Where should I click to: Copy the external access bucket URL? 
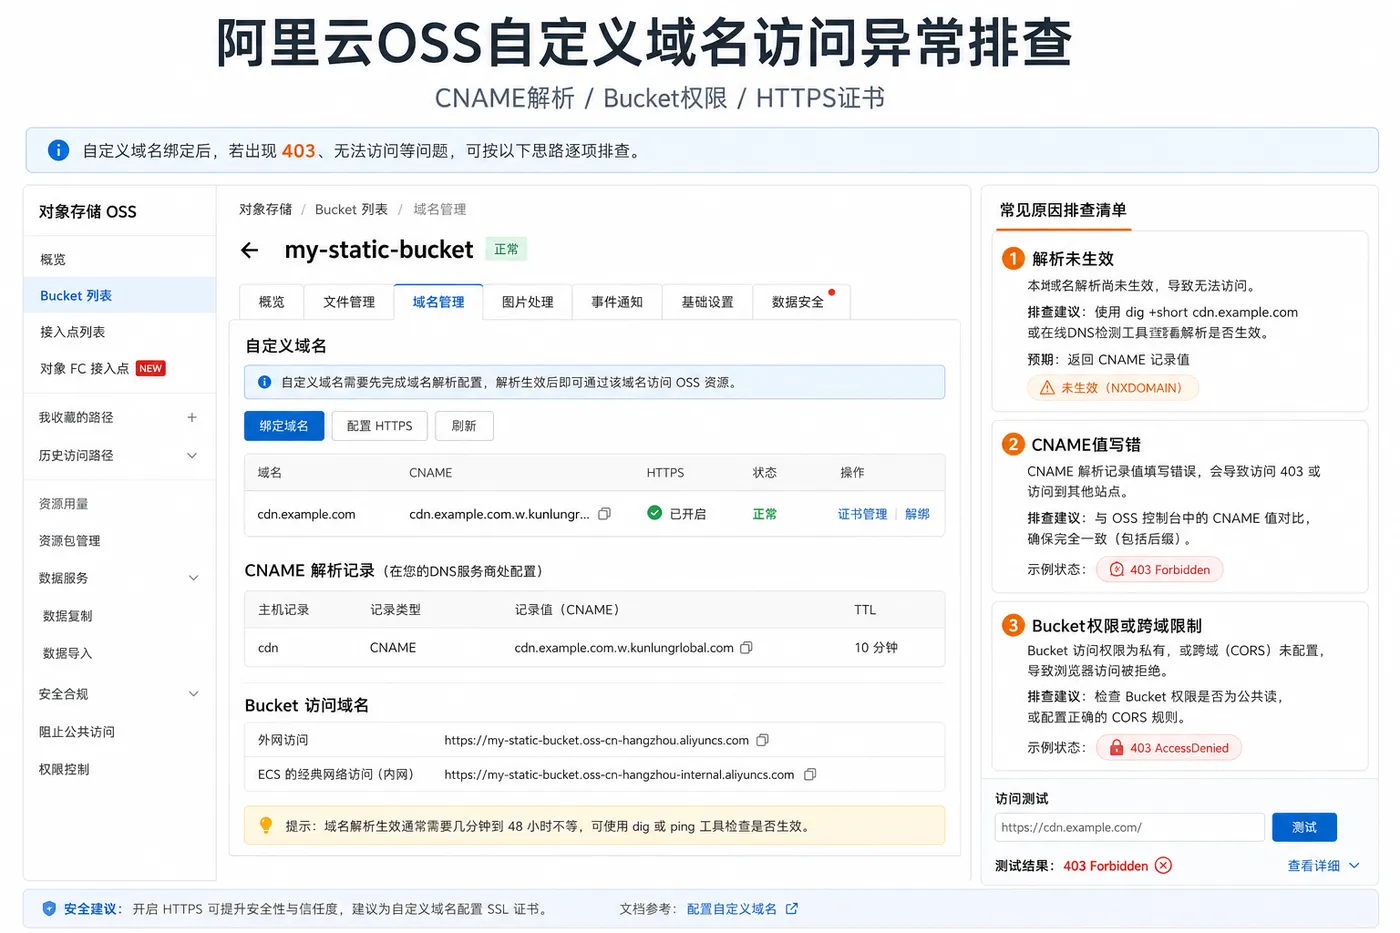762,740
